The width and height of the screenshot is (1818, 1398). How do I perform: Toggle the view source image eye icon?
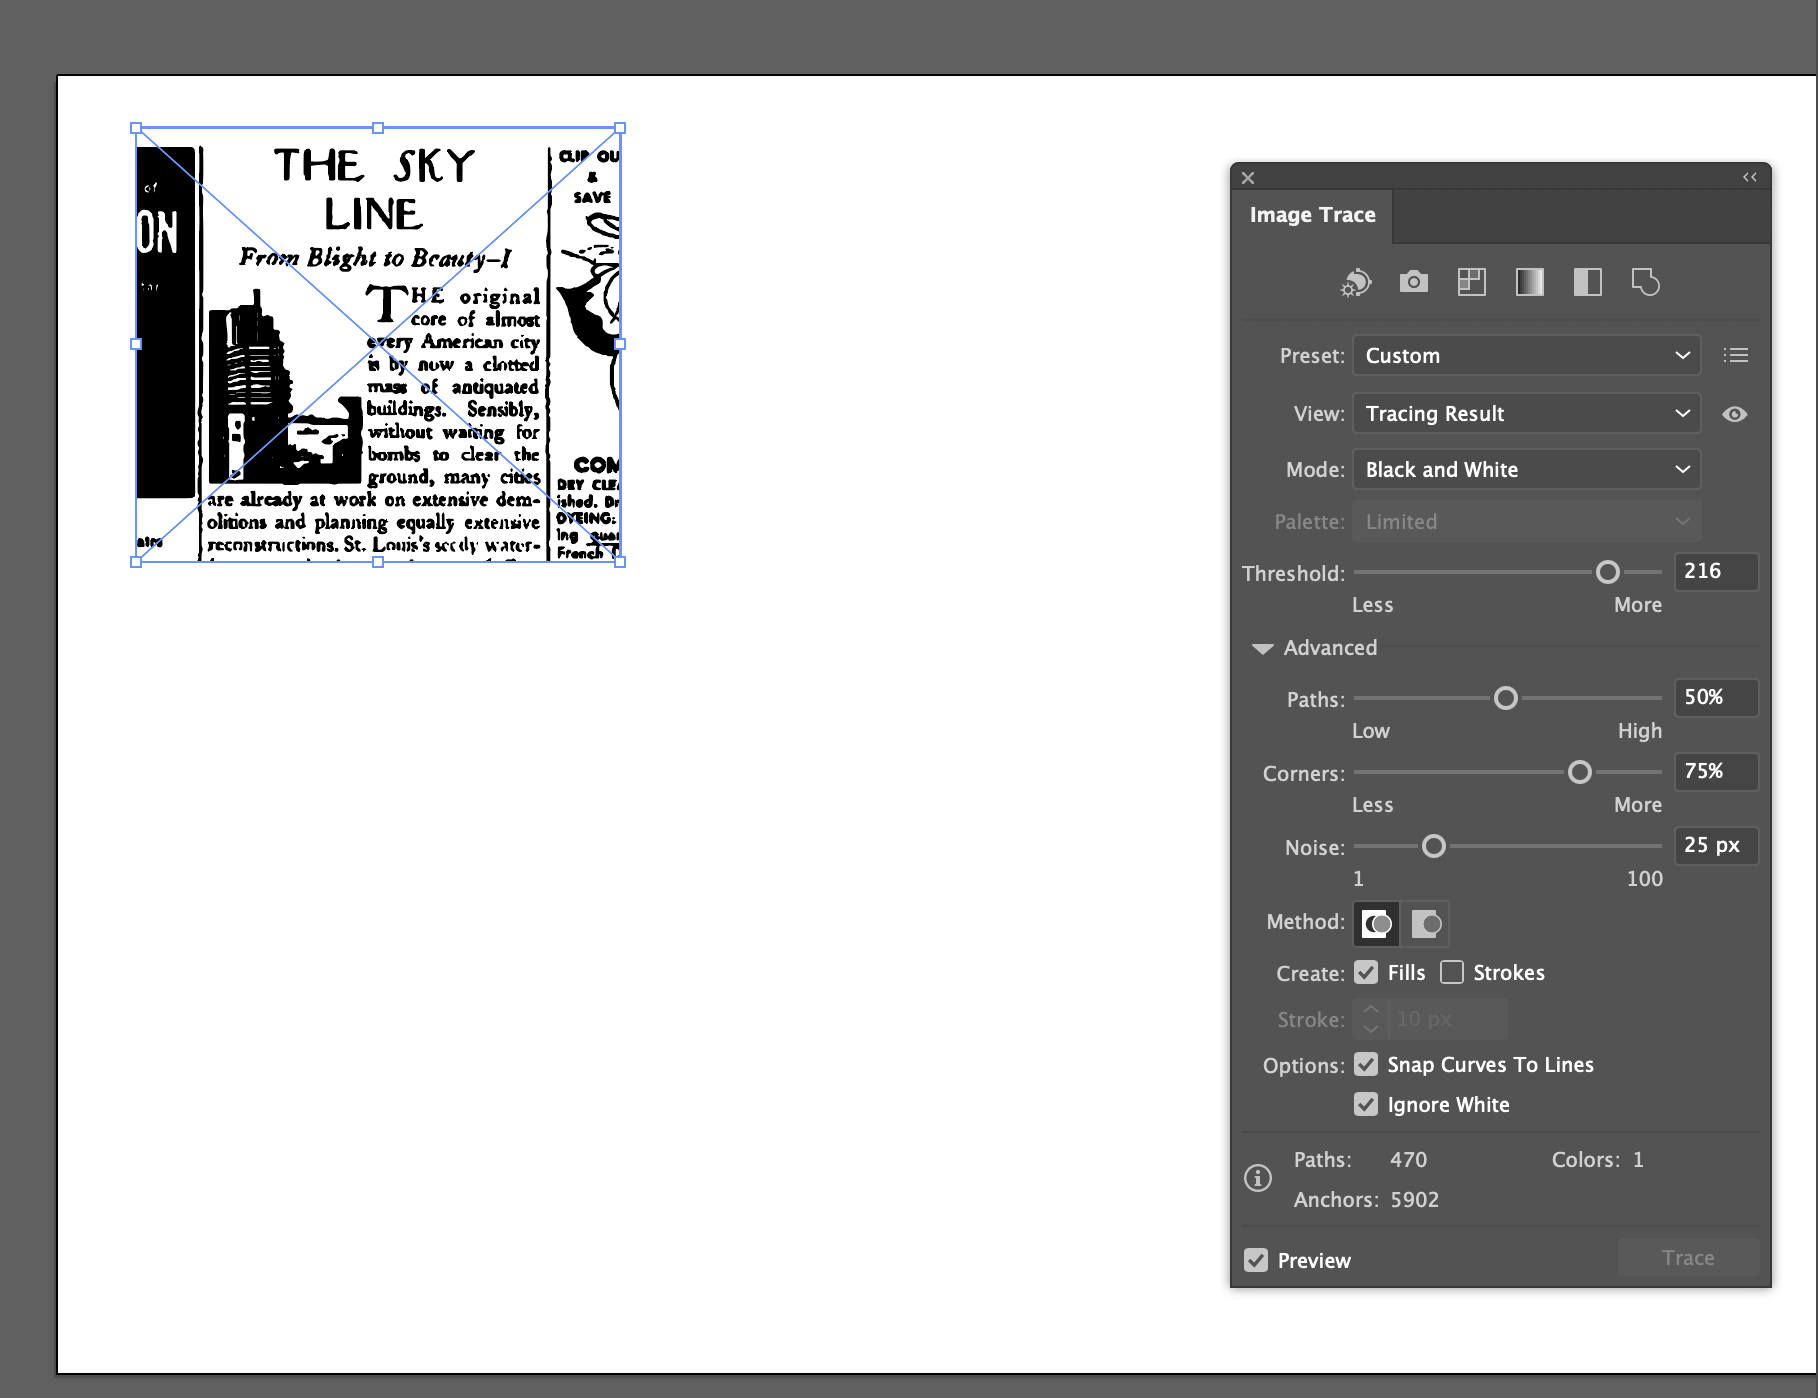pyautogui.click(x=1735, y=414)
